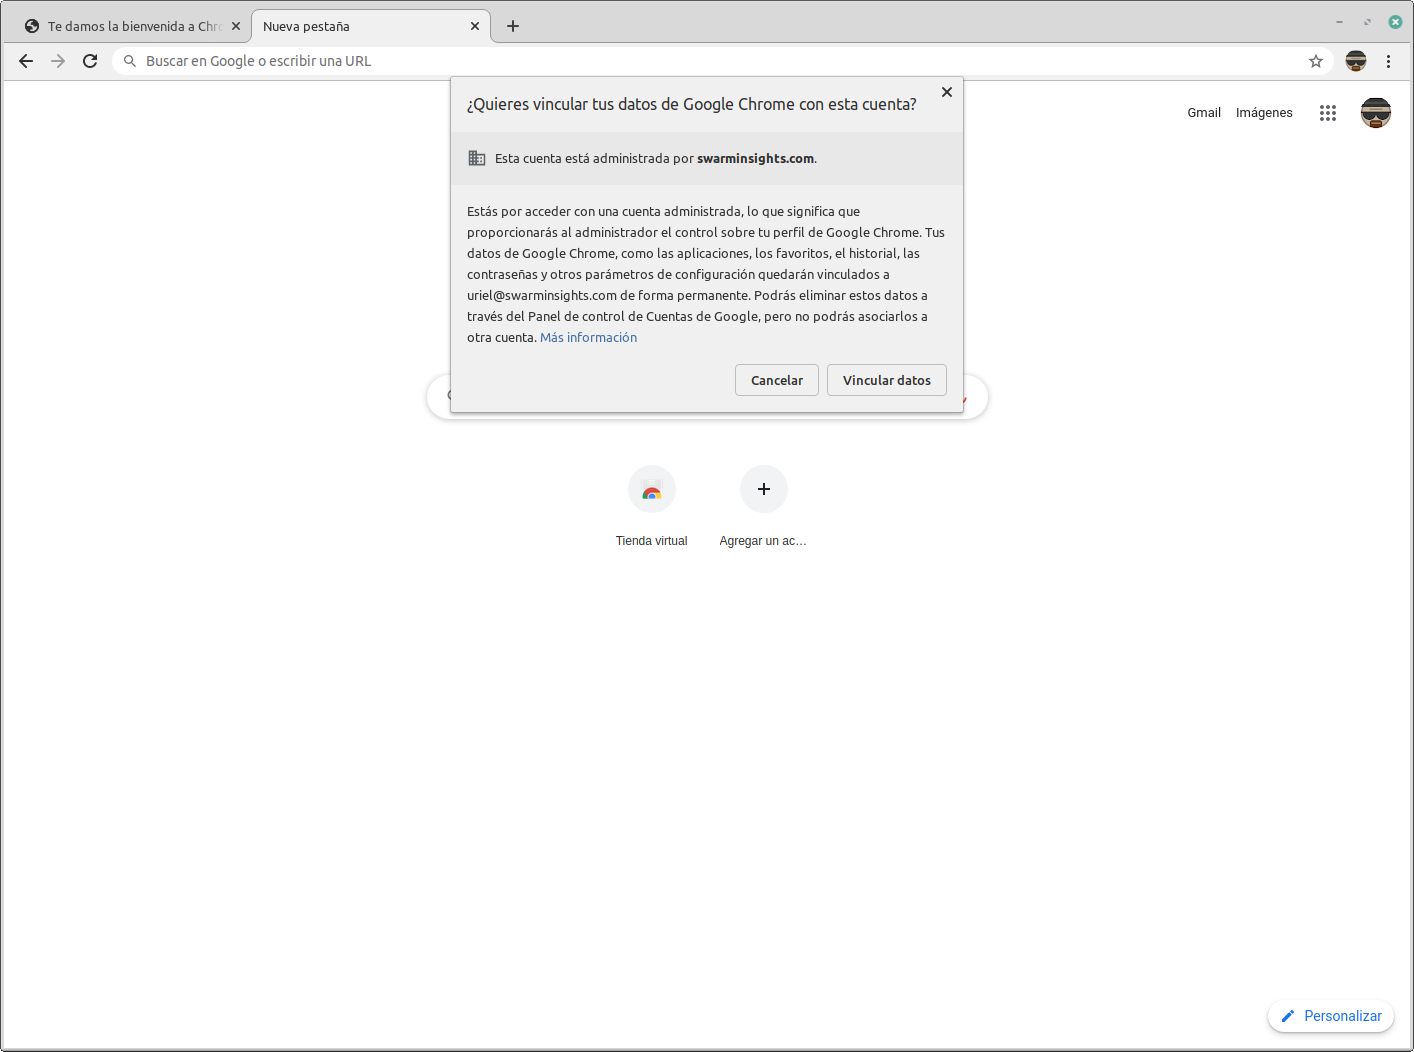1414x1052 pixels.
Task: Go back using the back arrow
Action: (26, 61)
